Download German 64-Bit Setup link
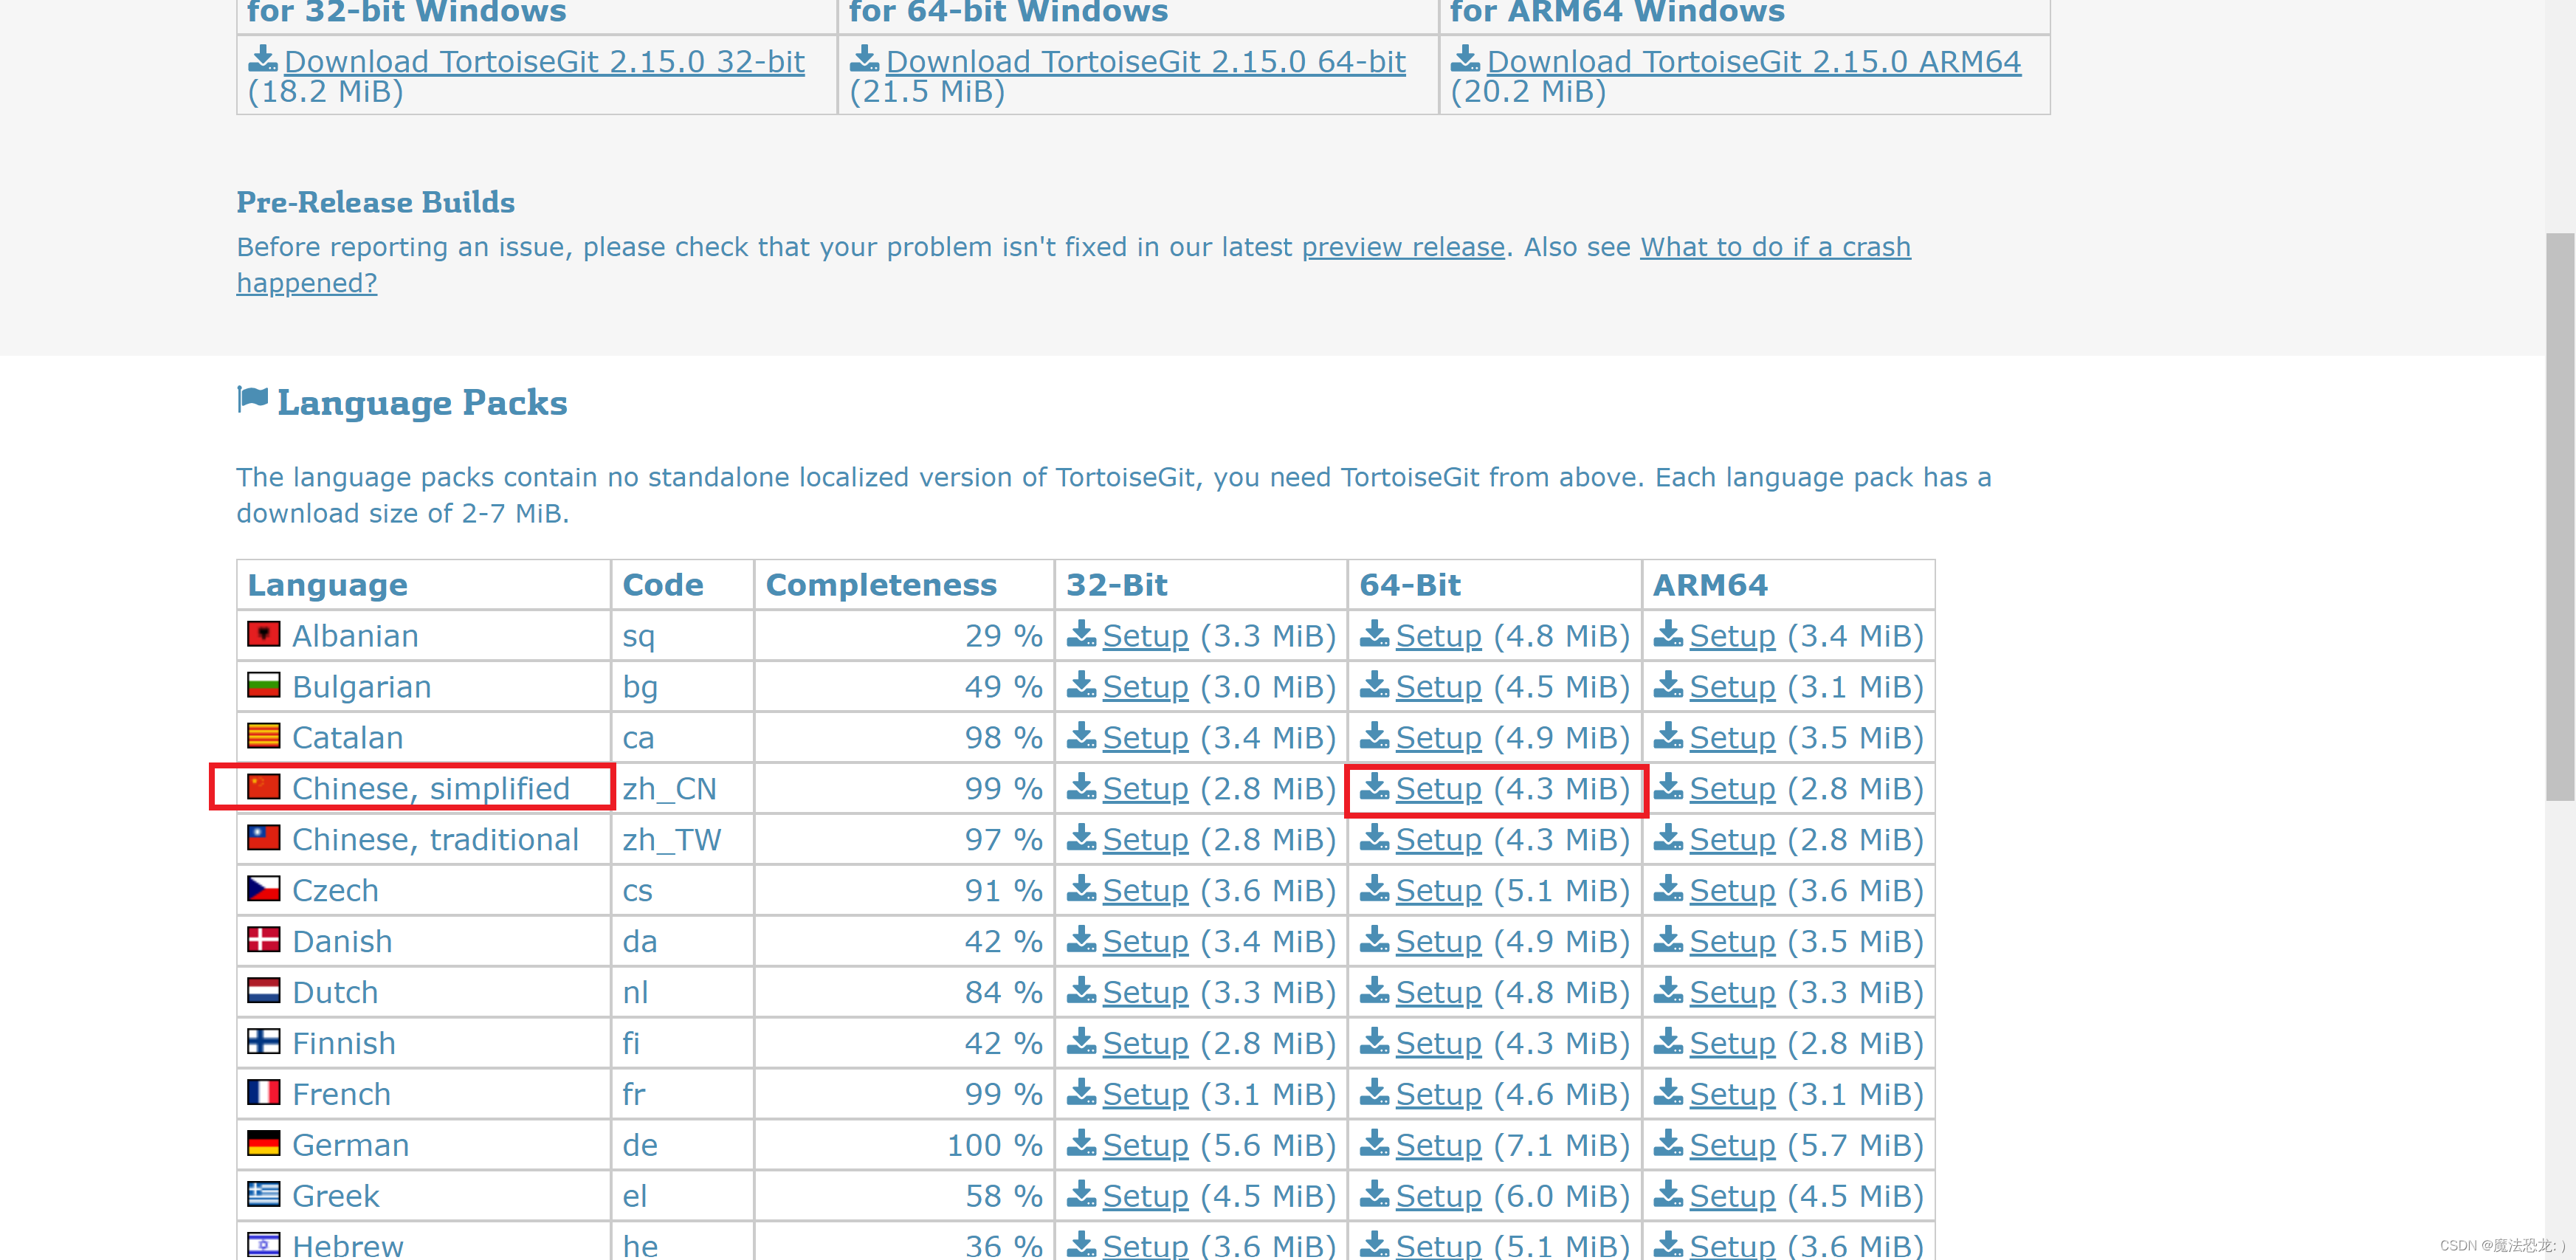Image resolution: width=2576 pixels, height=1260 pixels. tap(1438, 1145)
